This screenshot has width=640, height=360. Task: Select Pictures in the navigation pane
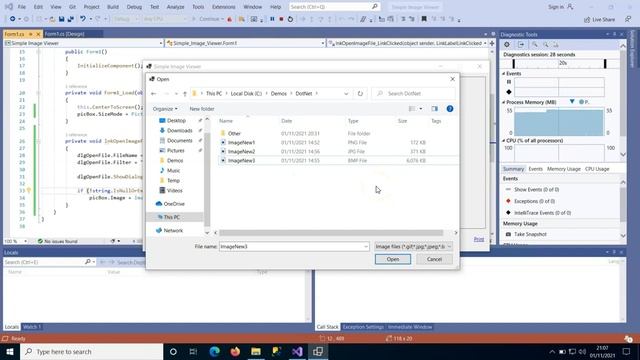176,151
